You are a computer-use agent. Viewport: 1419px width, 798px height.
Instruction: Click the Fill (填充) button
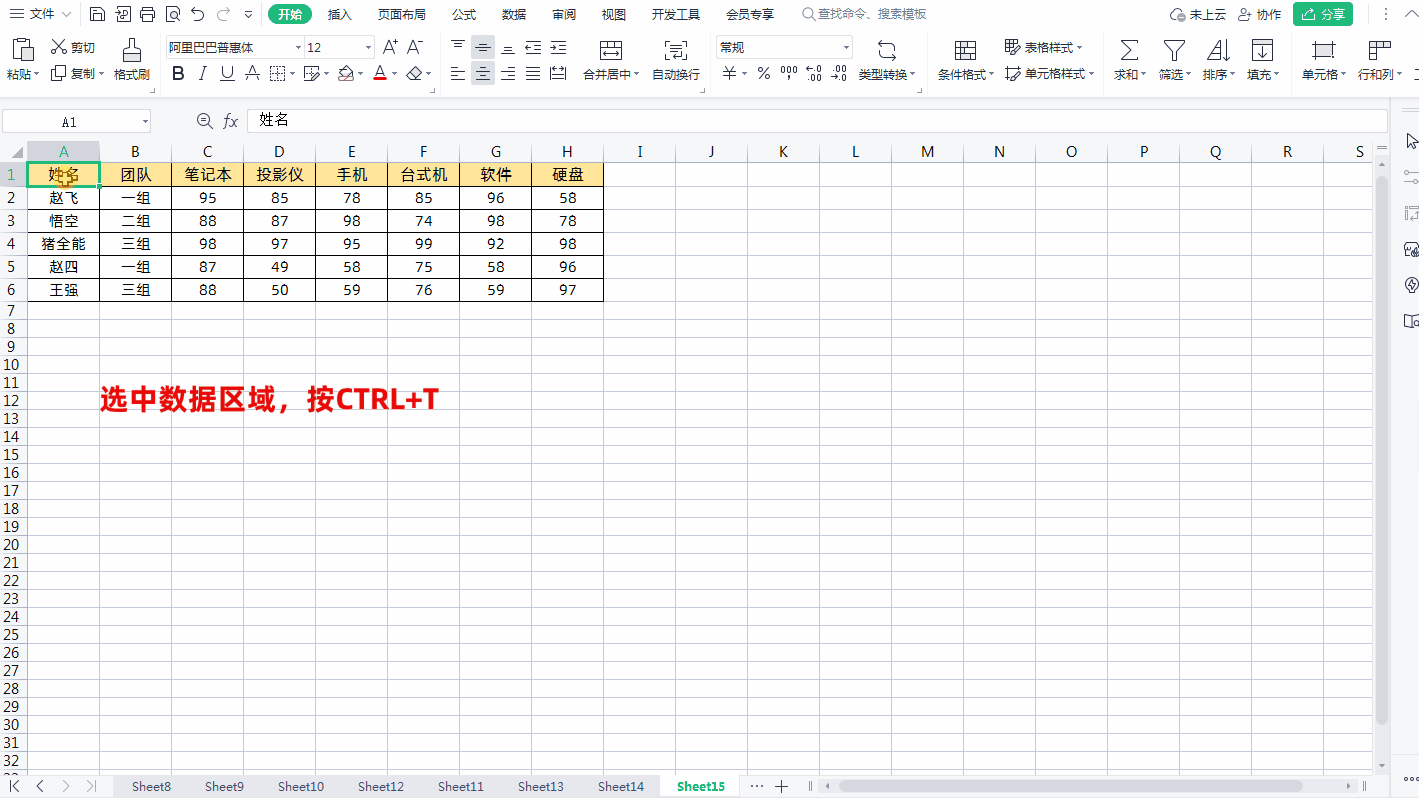point(1262,60)
